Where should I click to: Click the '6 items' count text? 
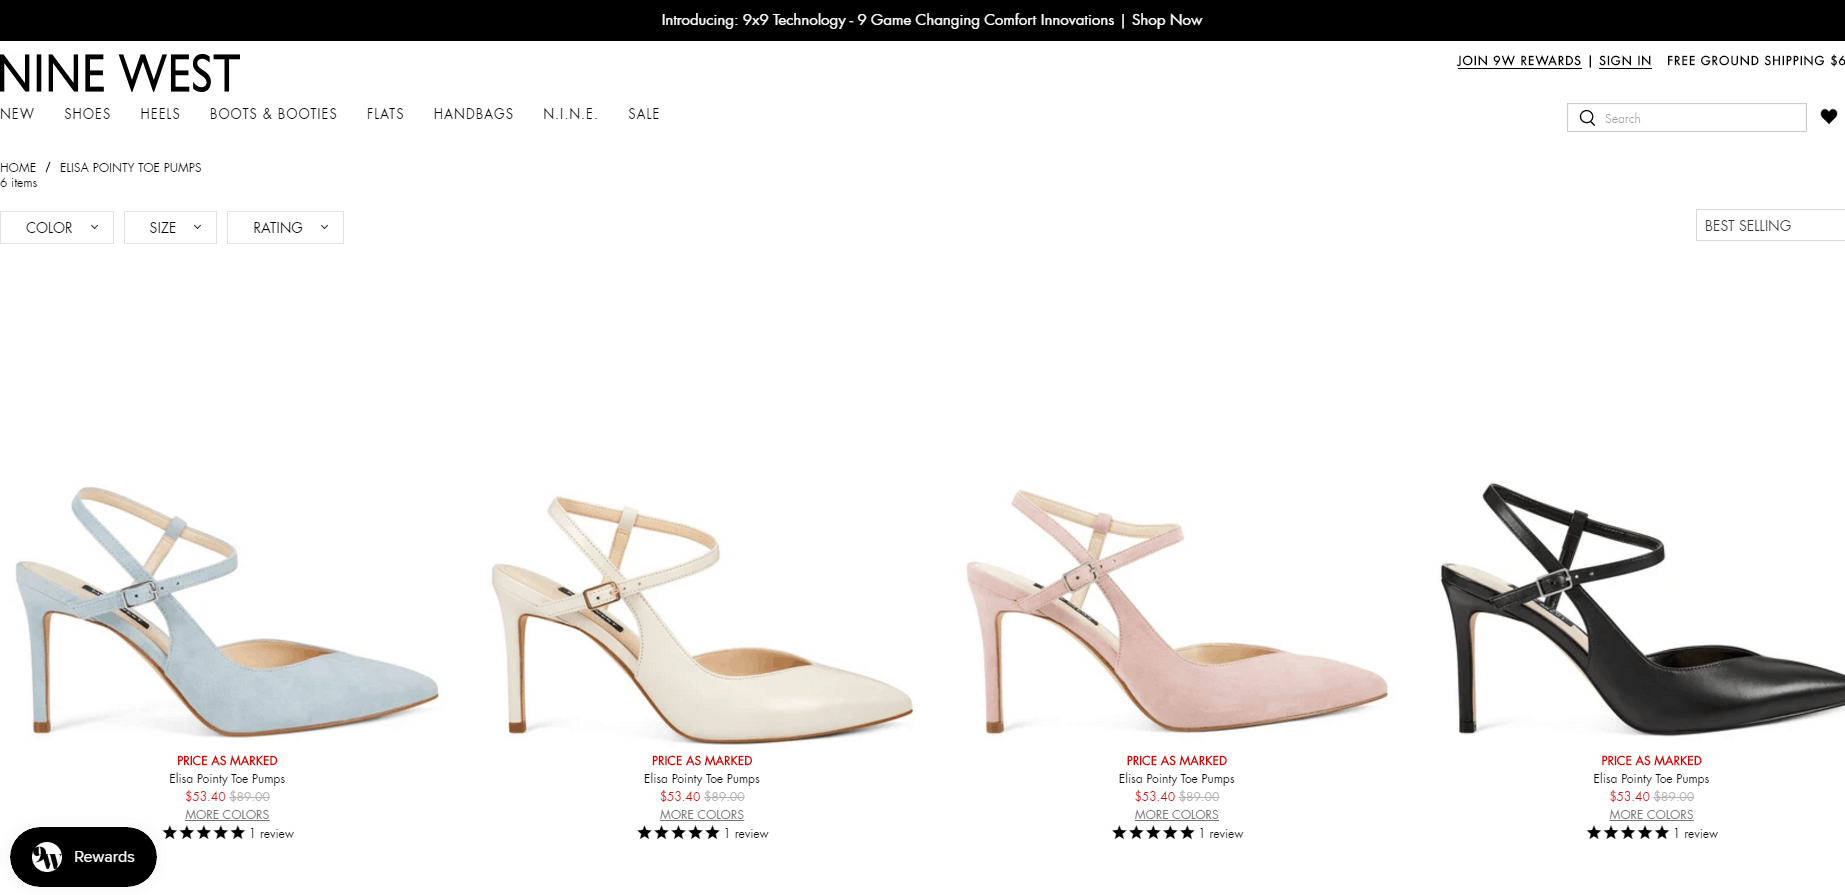pos(19,184)
